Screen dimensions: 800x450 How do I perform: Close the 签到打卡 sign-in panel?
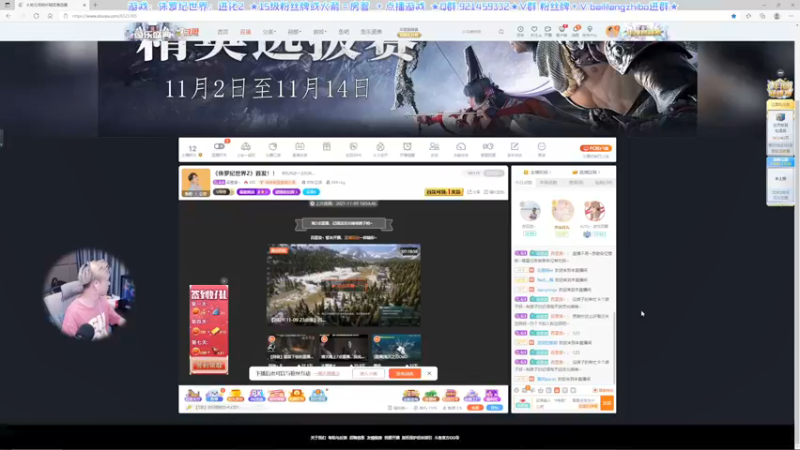click(x=224, y=281)
